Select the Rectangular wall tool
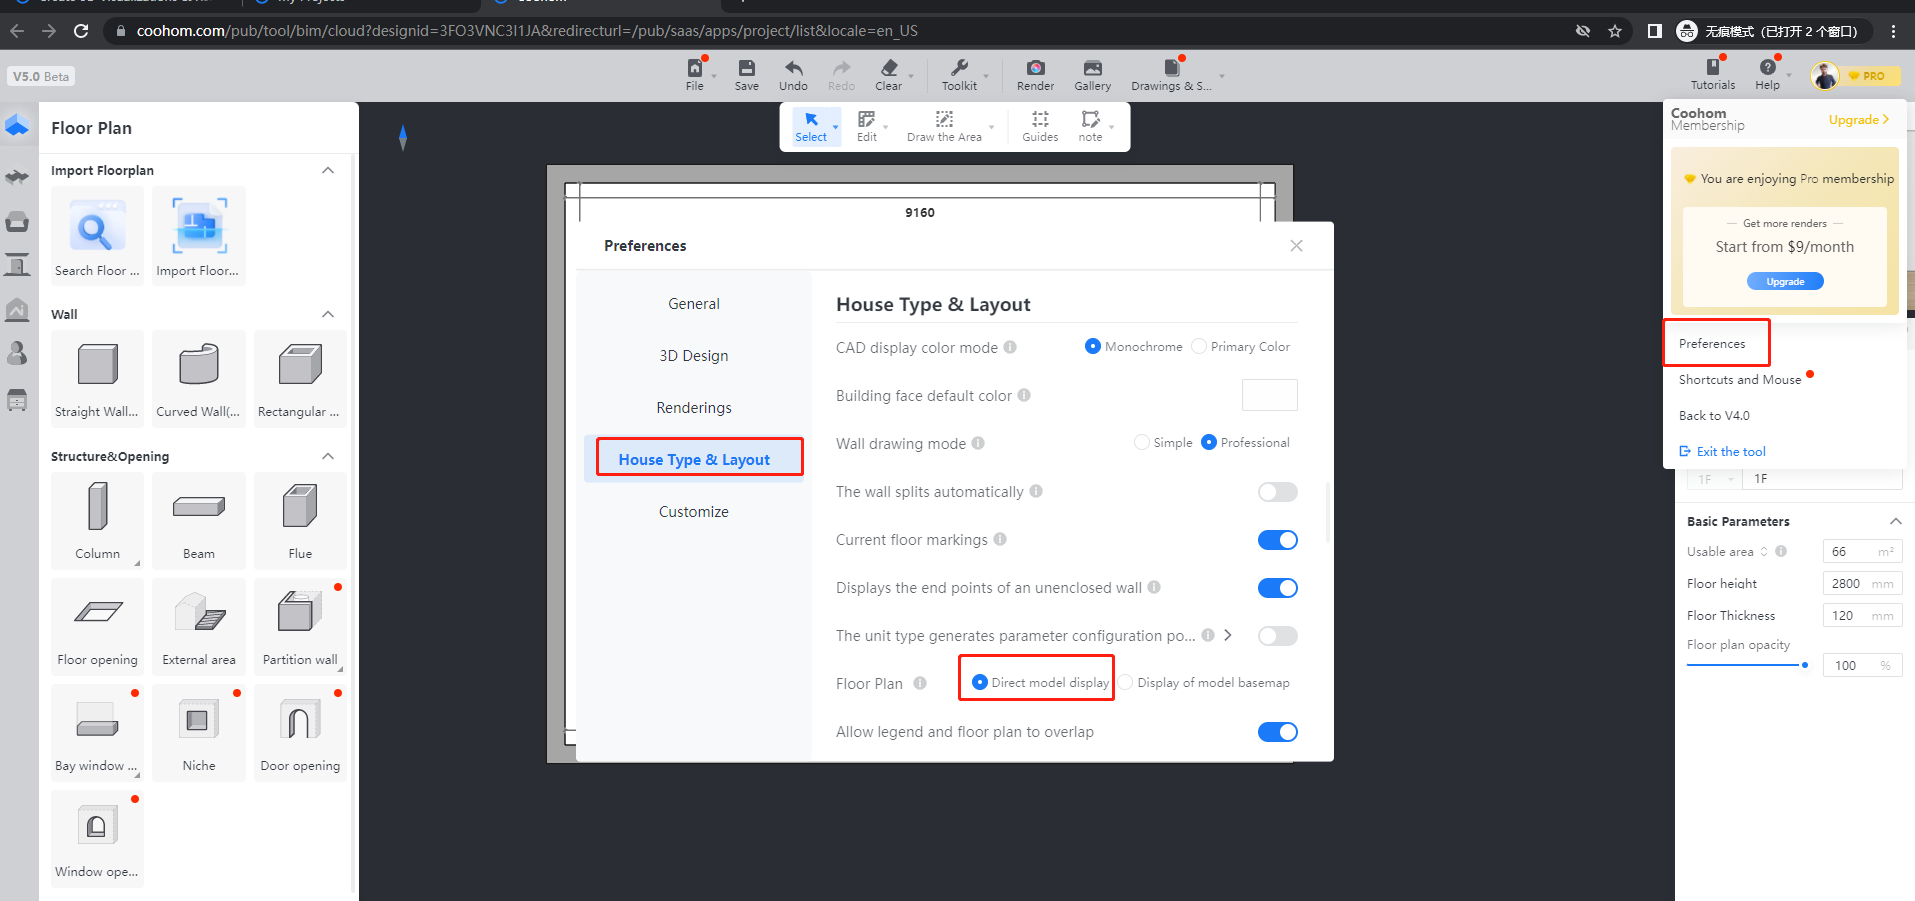The width and height of the screenshot is (1915, 901). tap(299, 379)
